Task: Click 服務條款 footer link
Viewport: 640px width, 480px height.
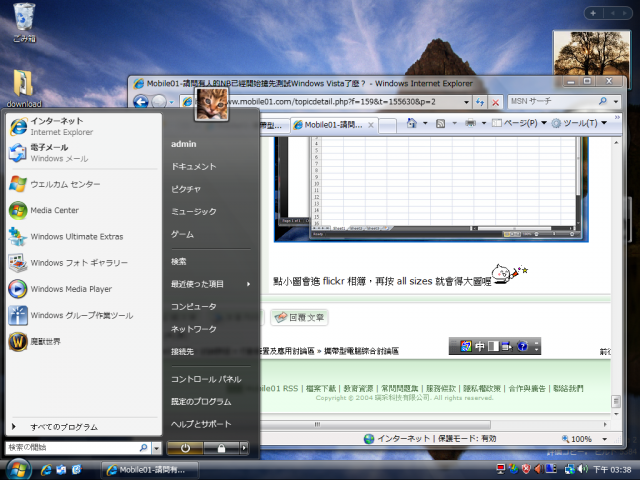Action: pos(440,389)
